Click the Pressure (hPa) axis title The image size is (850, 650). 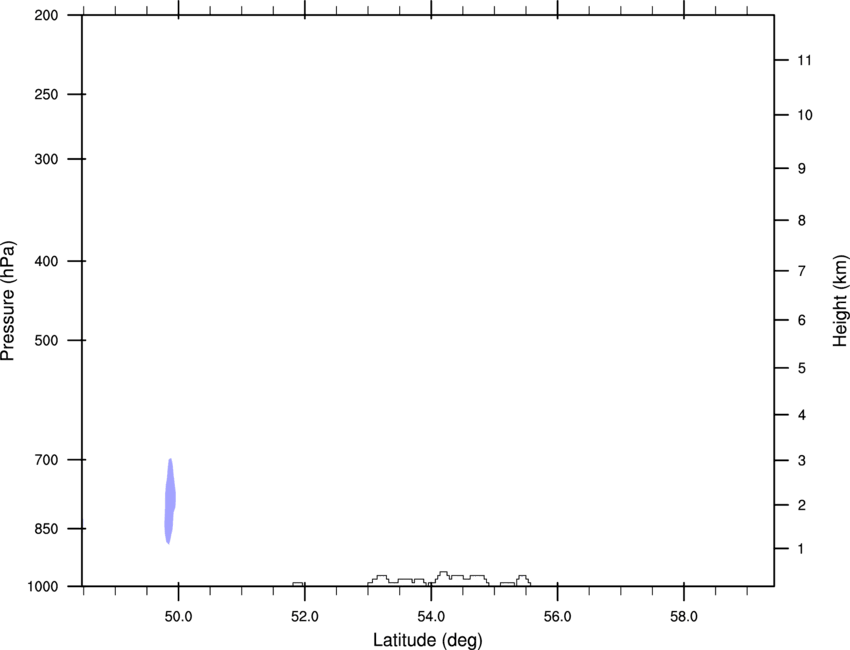(x=8, y=301)
